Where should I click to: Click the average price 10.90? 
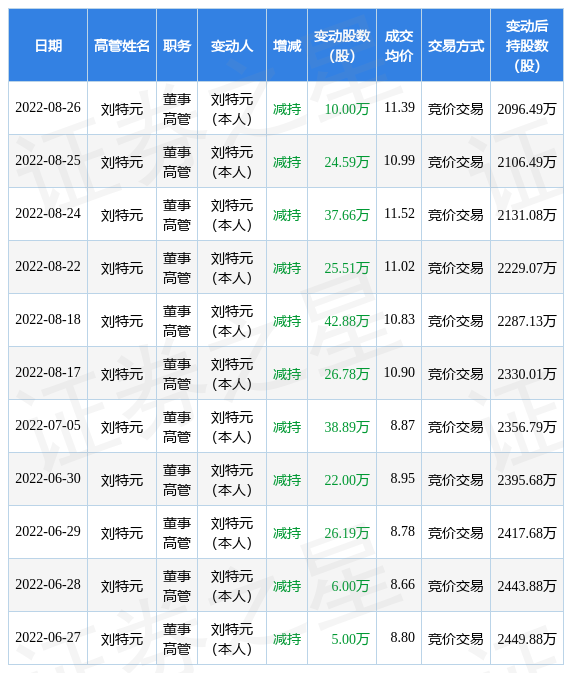(x=399, y=372)
